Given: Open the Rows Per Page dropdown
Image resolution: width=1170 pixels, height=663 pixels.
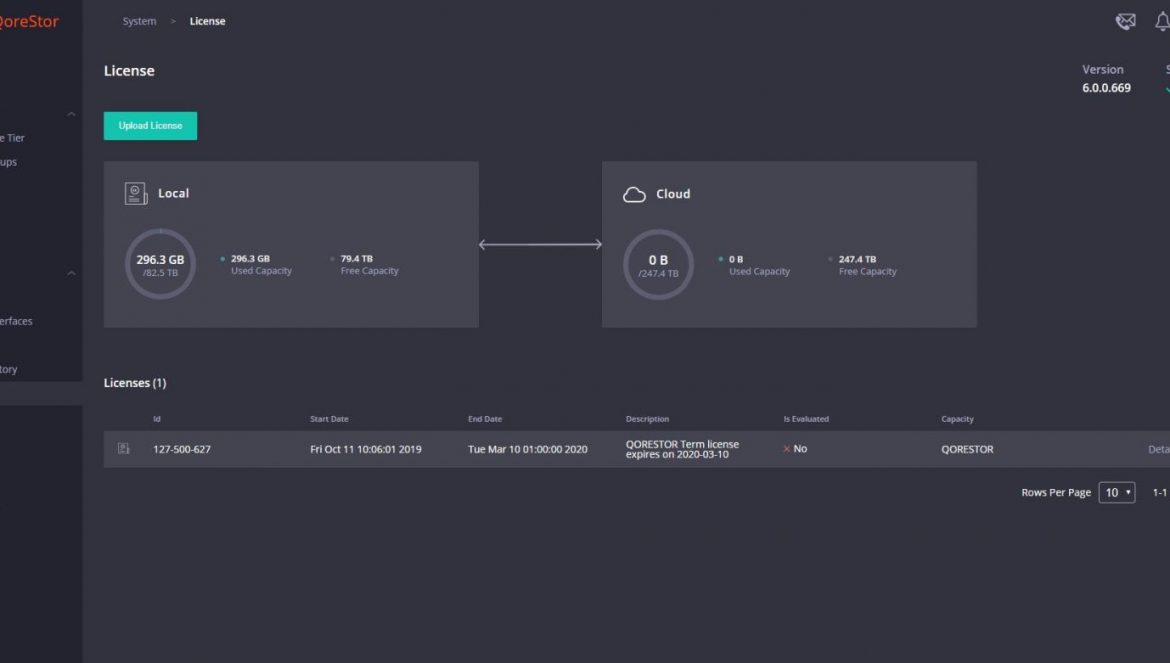Looking at the screenshot, I should click(1116, 492).
